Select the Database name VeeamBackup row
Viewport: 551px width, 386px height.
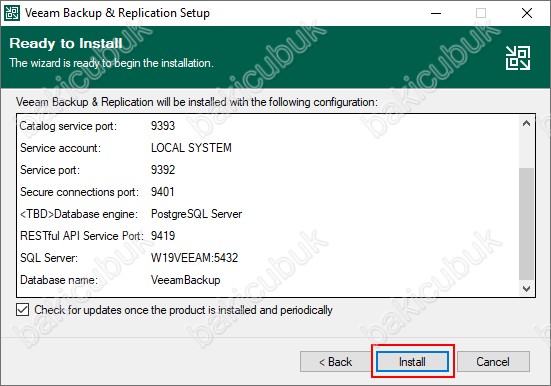[268, 280]
